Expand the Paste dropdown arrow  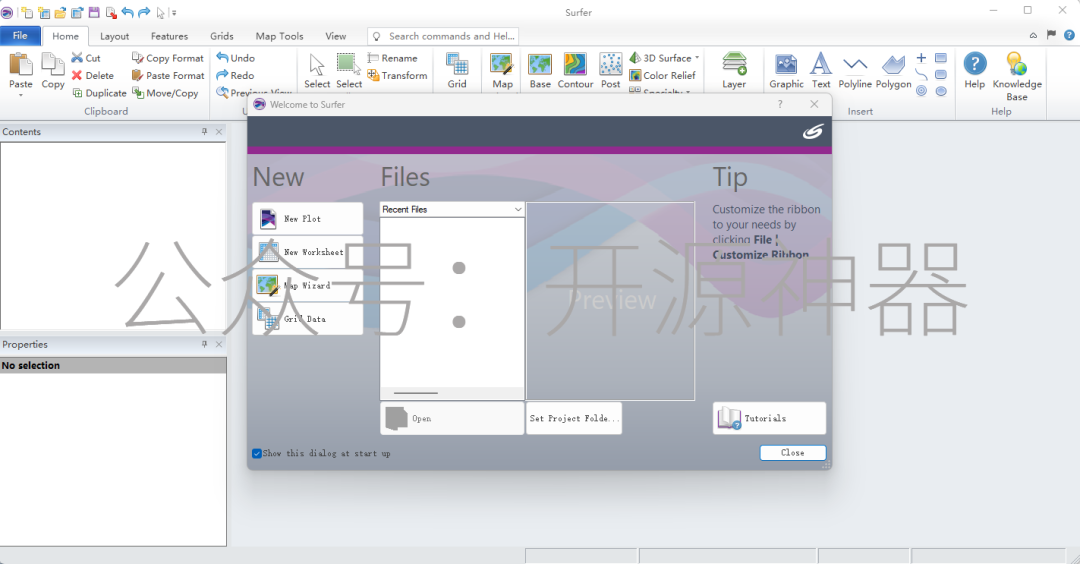(20, 95)
